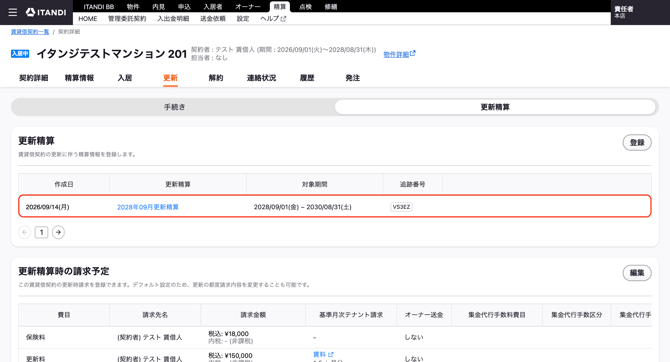Switch to 履歴 tab
The image size is (670, 362).
pos(307,78)
